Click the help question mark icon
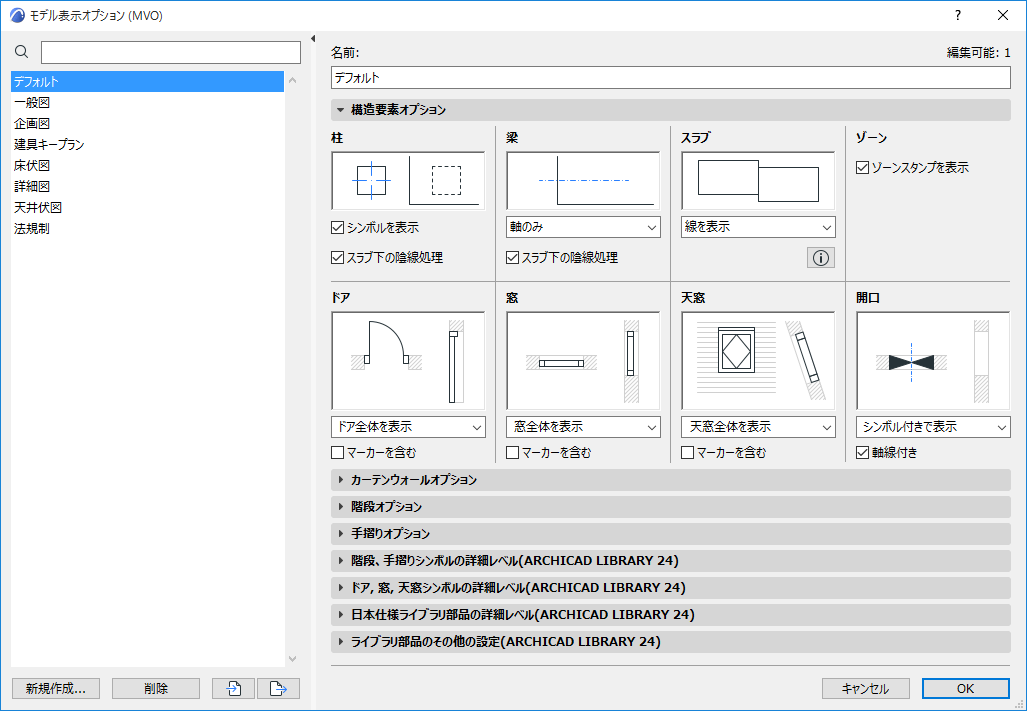This screenshot has height=711, width=1027. (958, 15)
